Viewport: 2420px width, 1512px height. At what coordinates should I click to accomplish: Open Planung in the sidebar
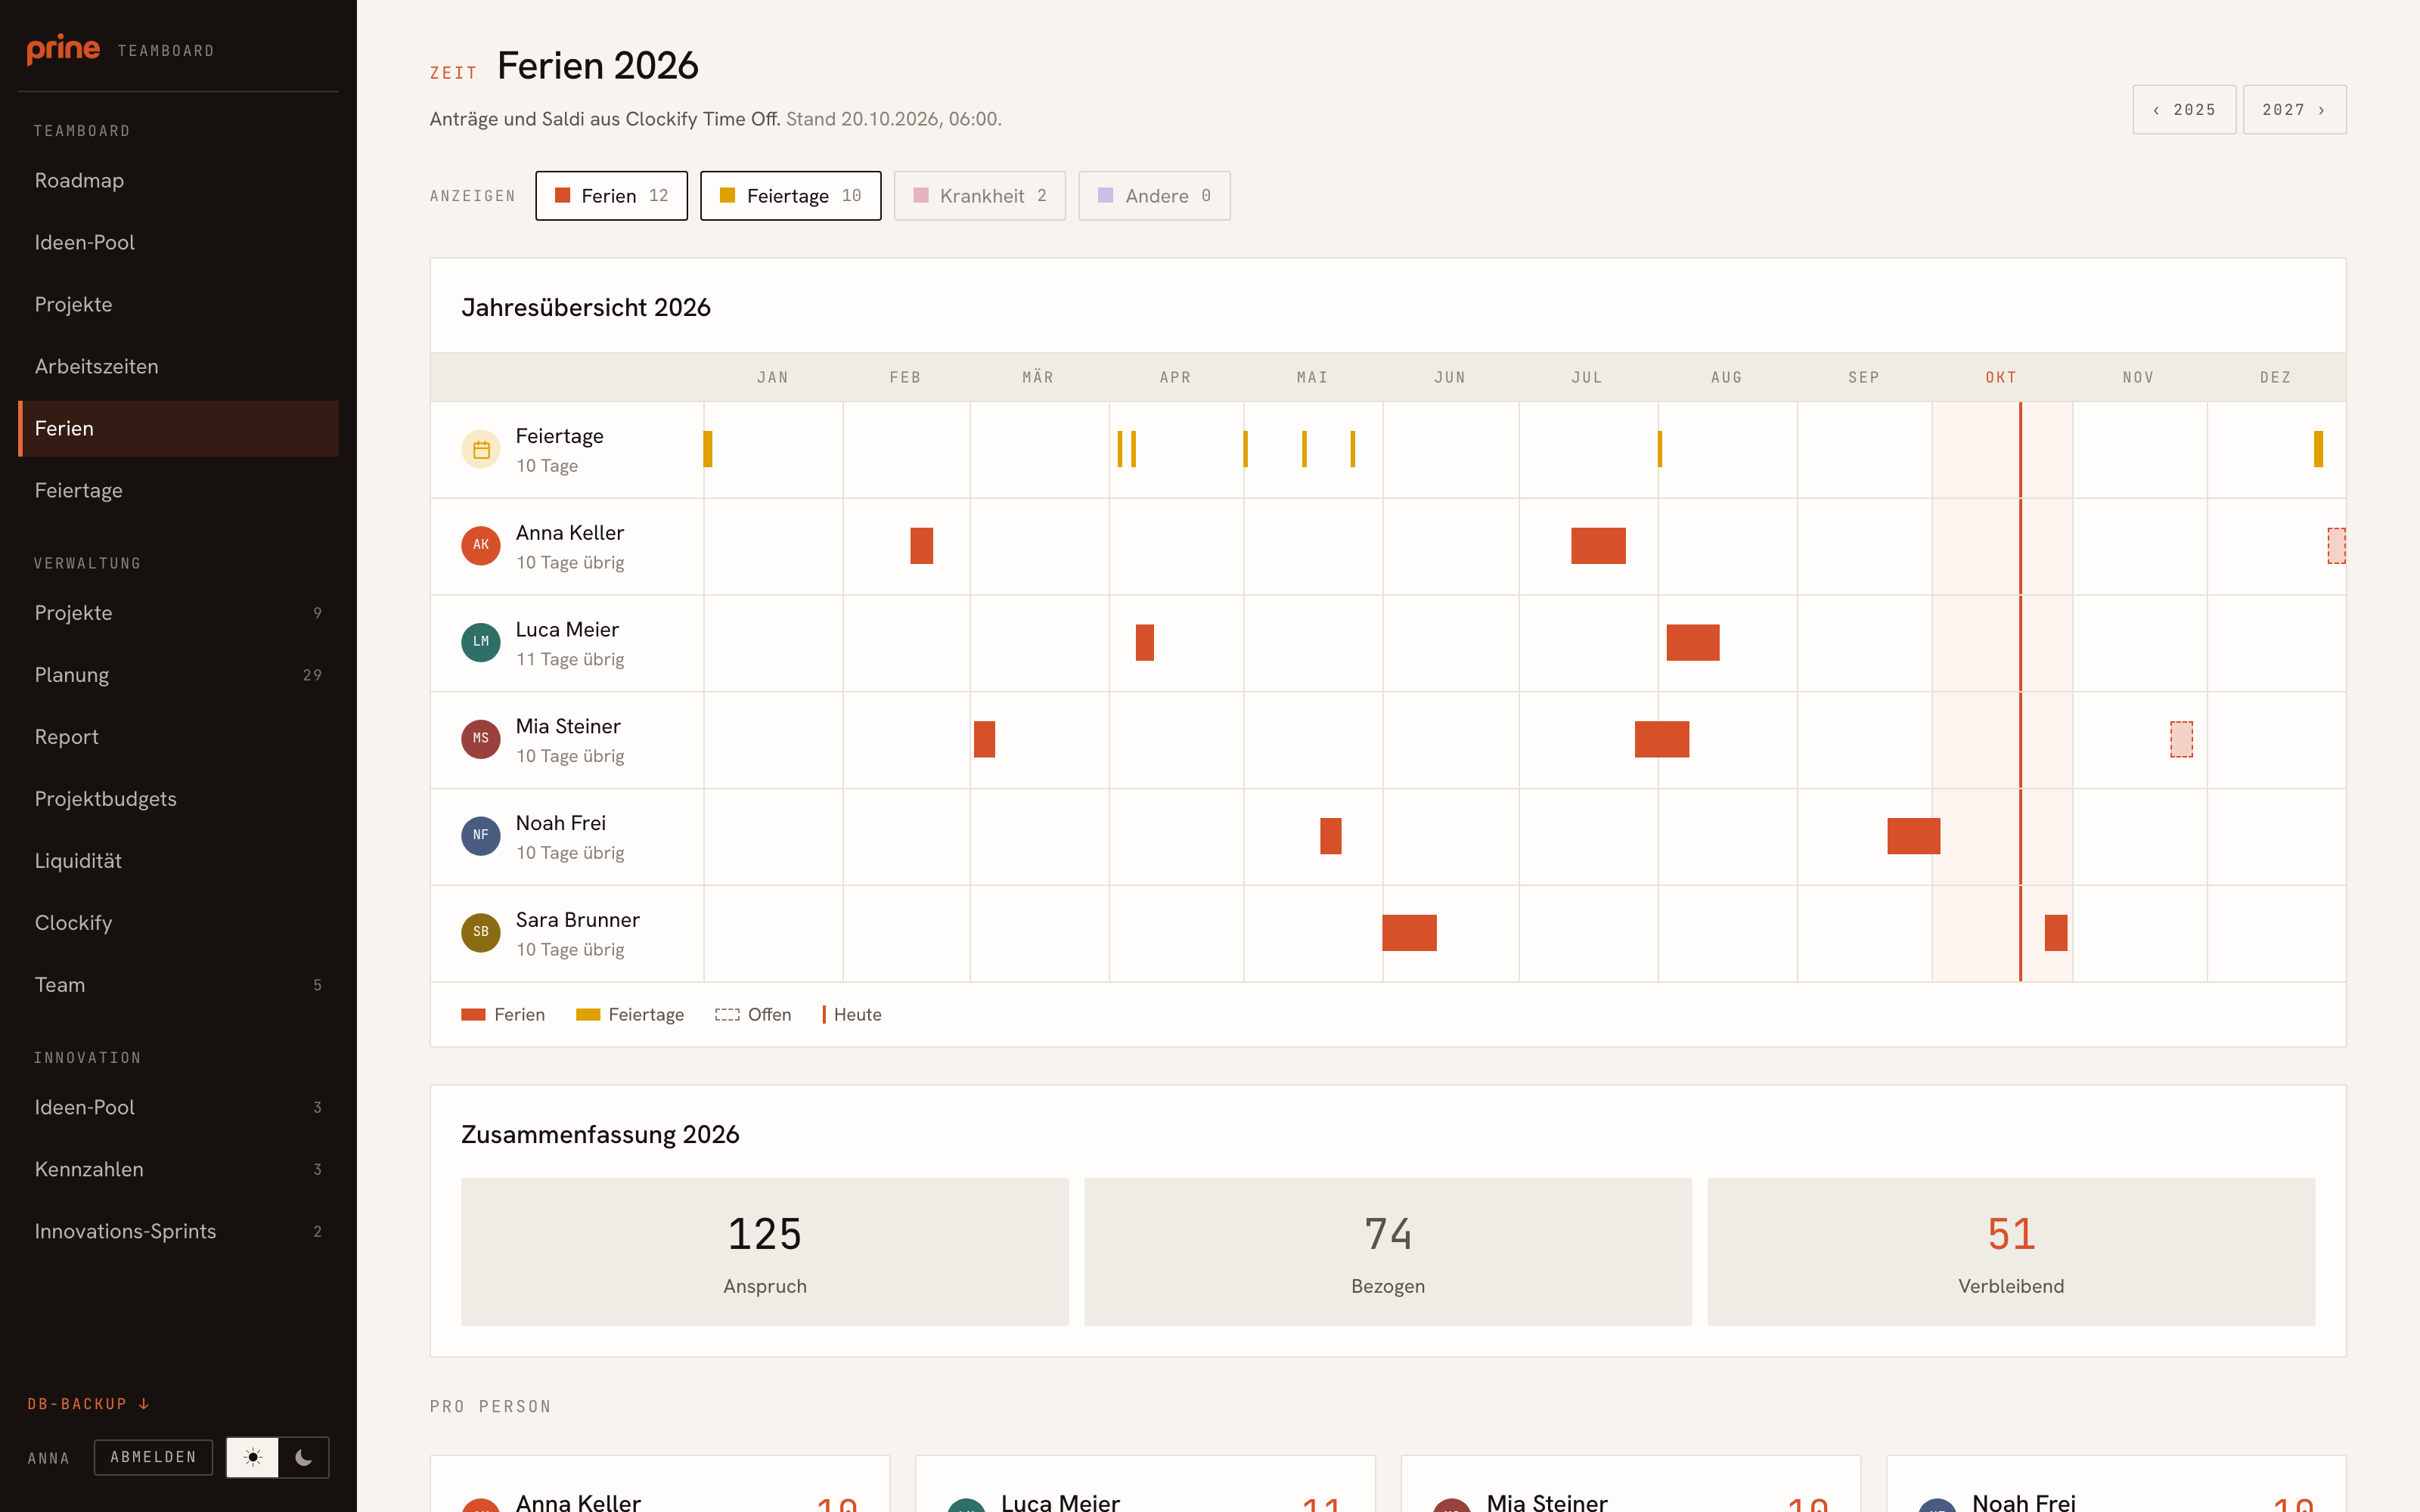[x=178, y=675]
